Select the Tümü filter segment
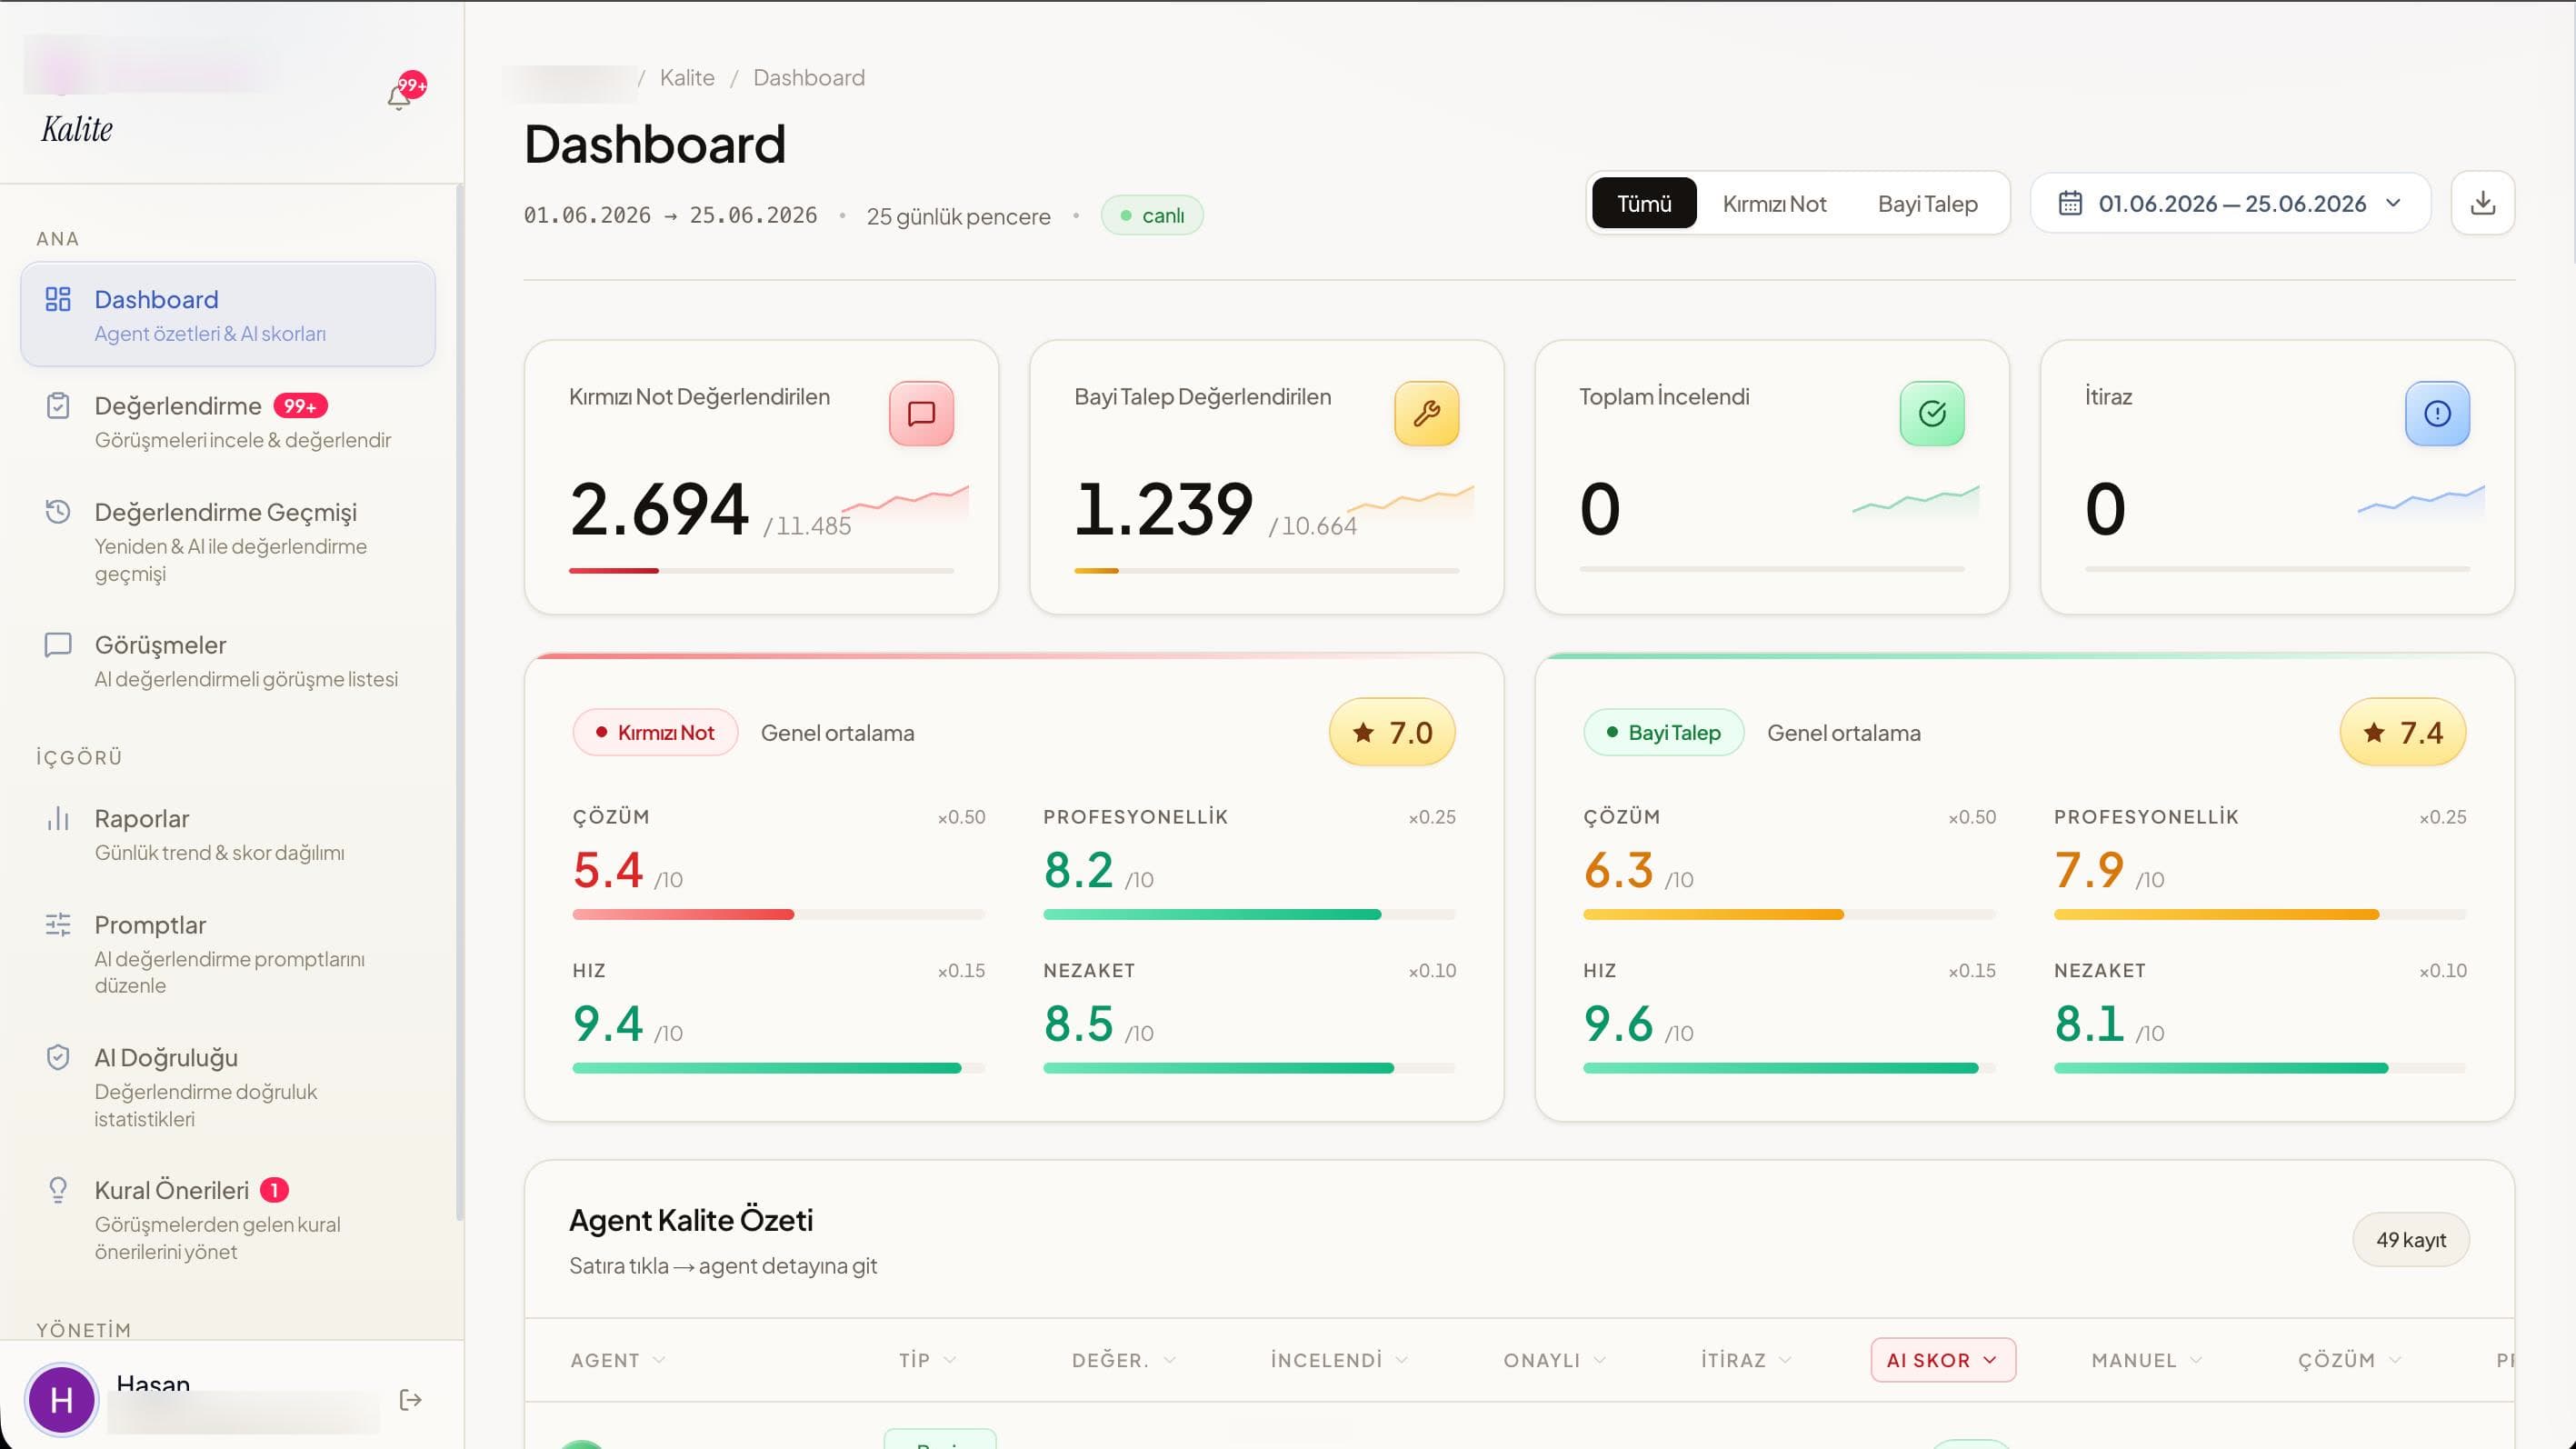Viewport: 2576px width, 1449px height. tap(1644, 204)
